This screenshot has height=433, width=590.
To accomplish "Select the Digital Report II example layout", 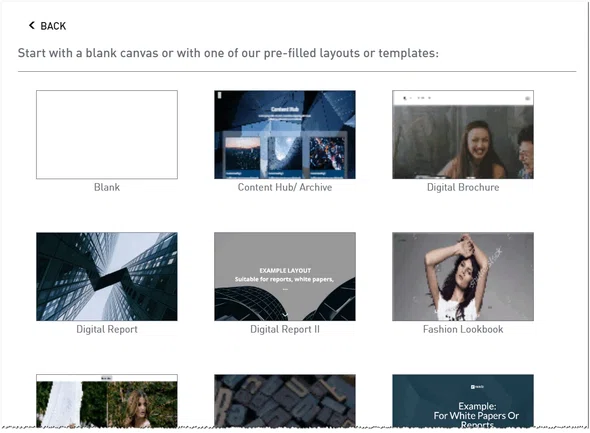I will (285, 277).
